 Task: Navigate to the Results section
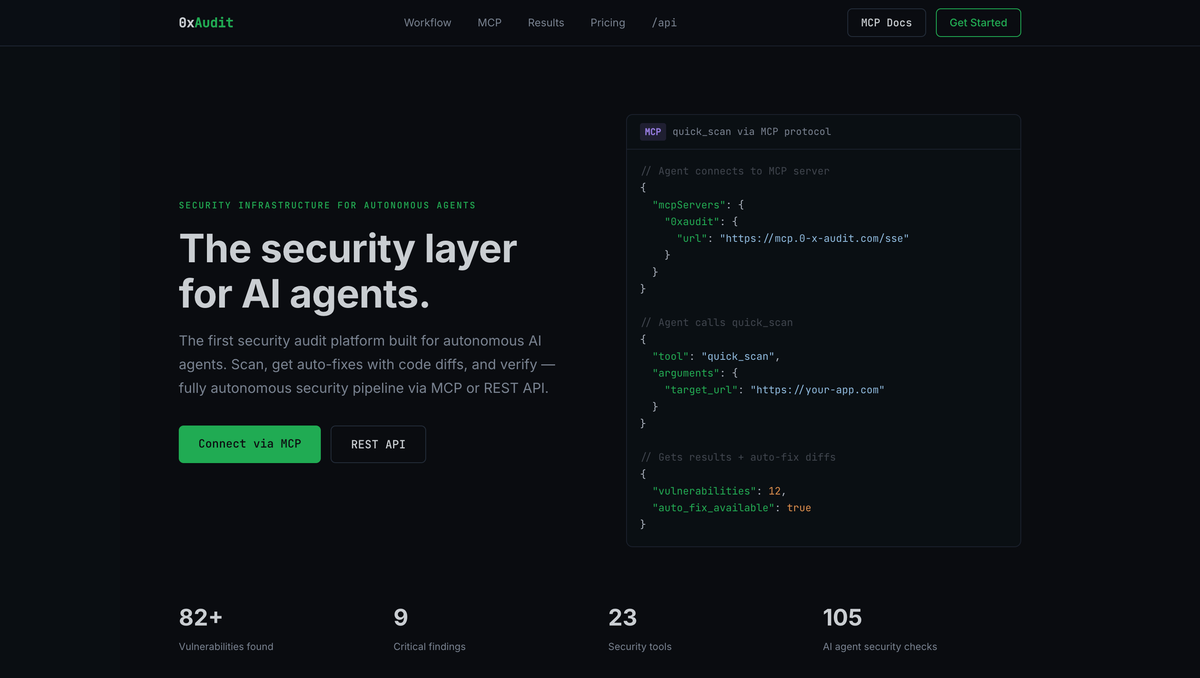545,22
